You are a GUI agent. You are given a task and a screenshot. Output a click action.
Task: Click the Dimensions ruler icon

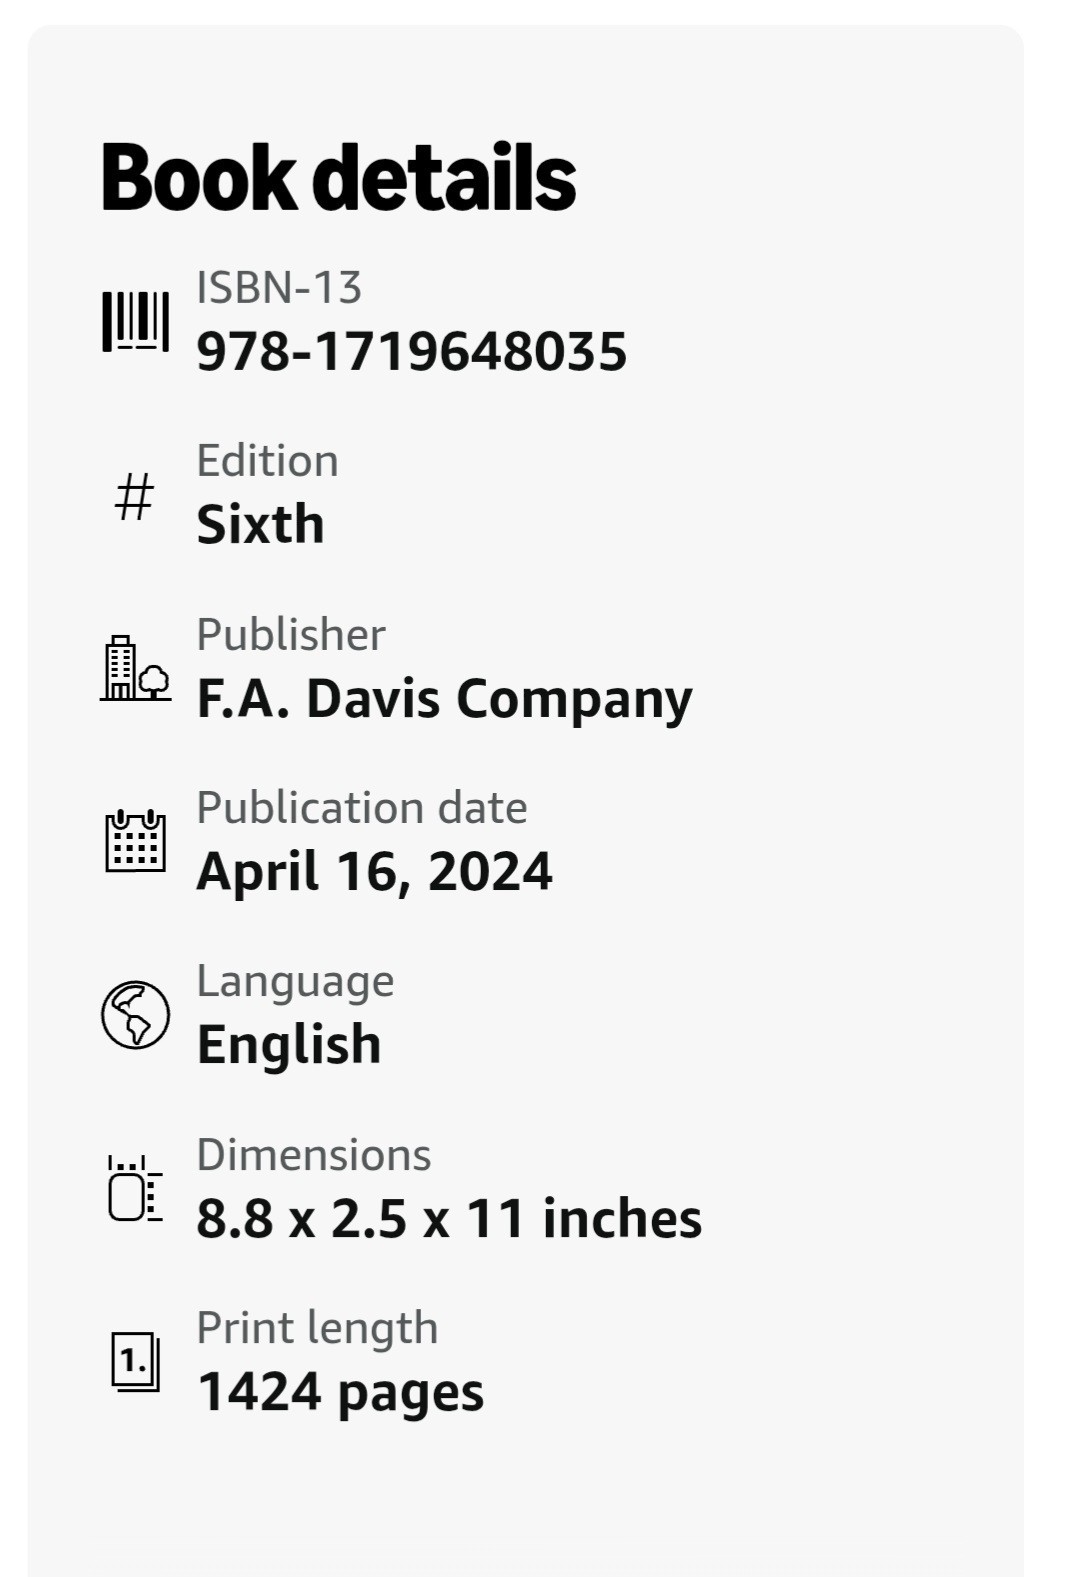coord(135,1188)
